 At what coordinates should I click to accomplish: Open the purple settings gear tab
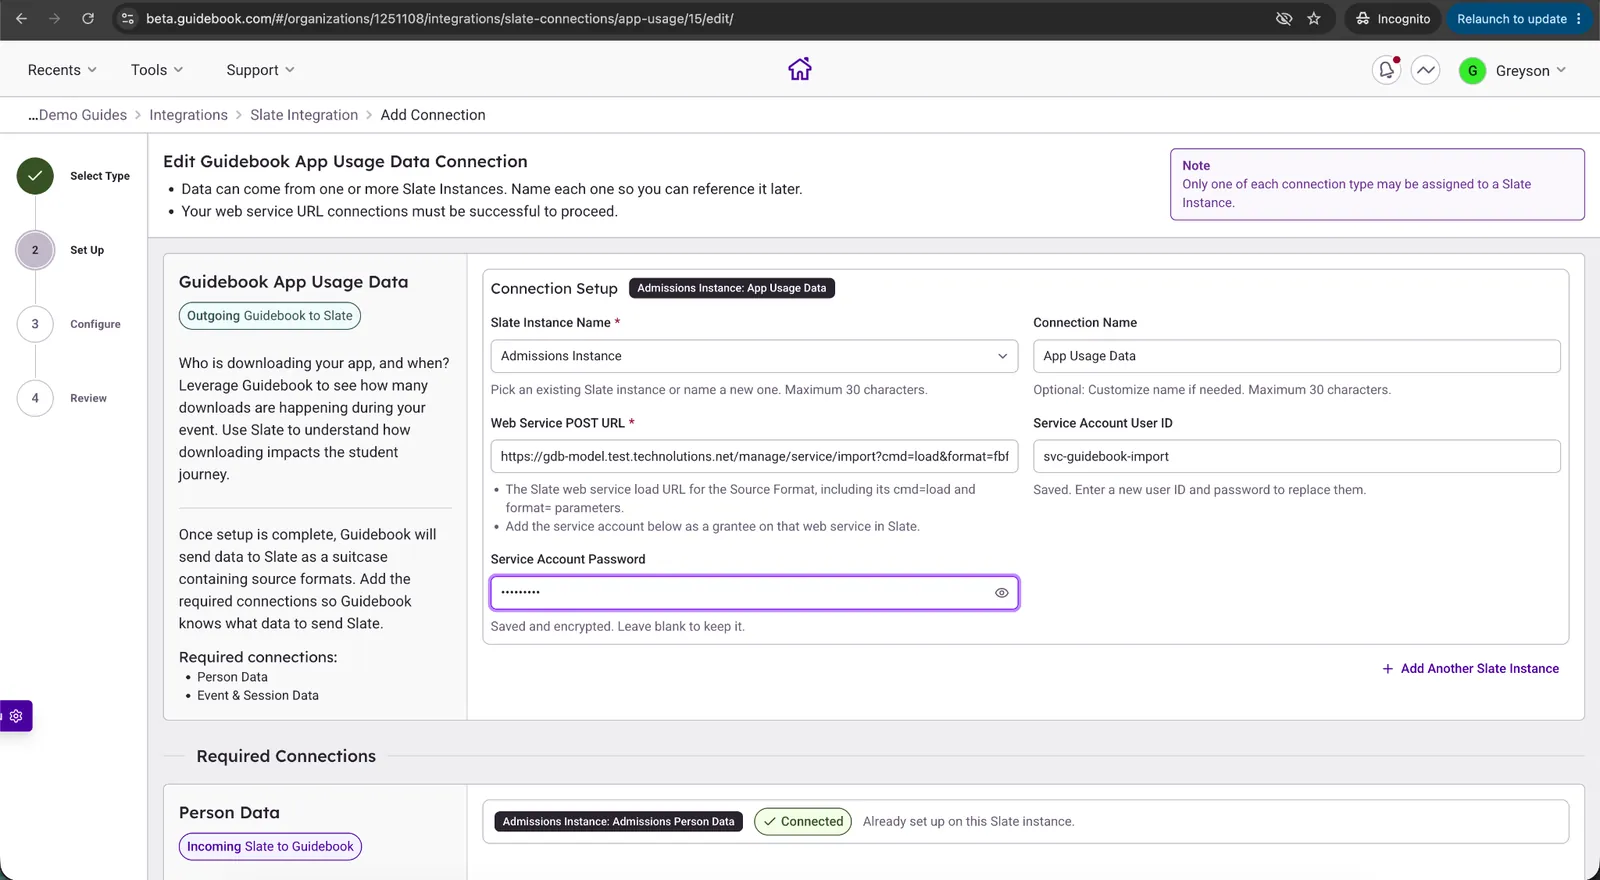click(x=16, y=716)
